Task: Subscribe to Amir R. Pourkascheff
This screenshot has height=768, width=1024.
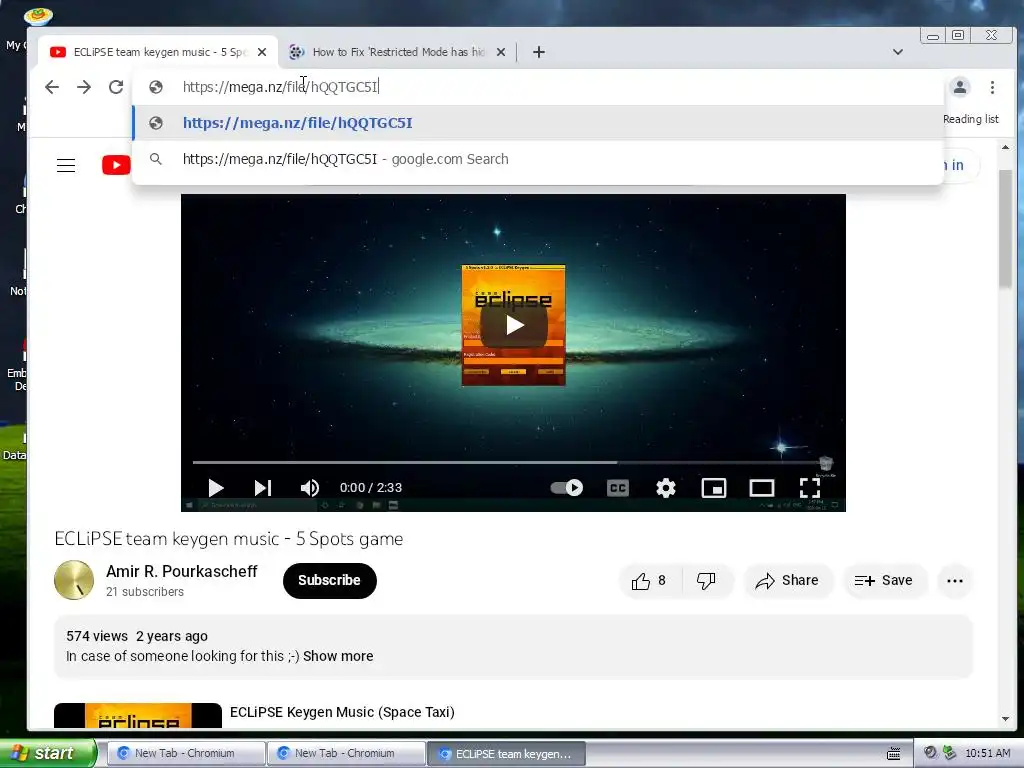Action: pyautogui.click(x=330, y=581)
